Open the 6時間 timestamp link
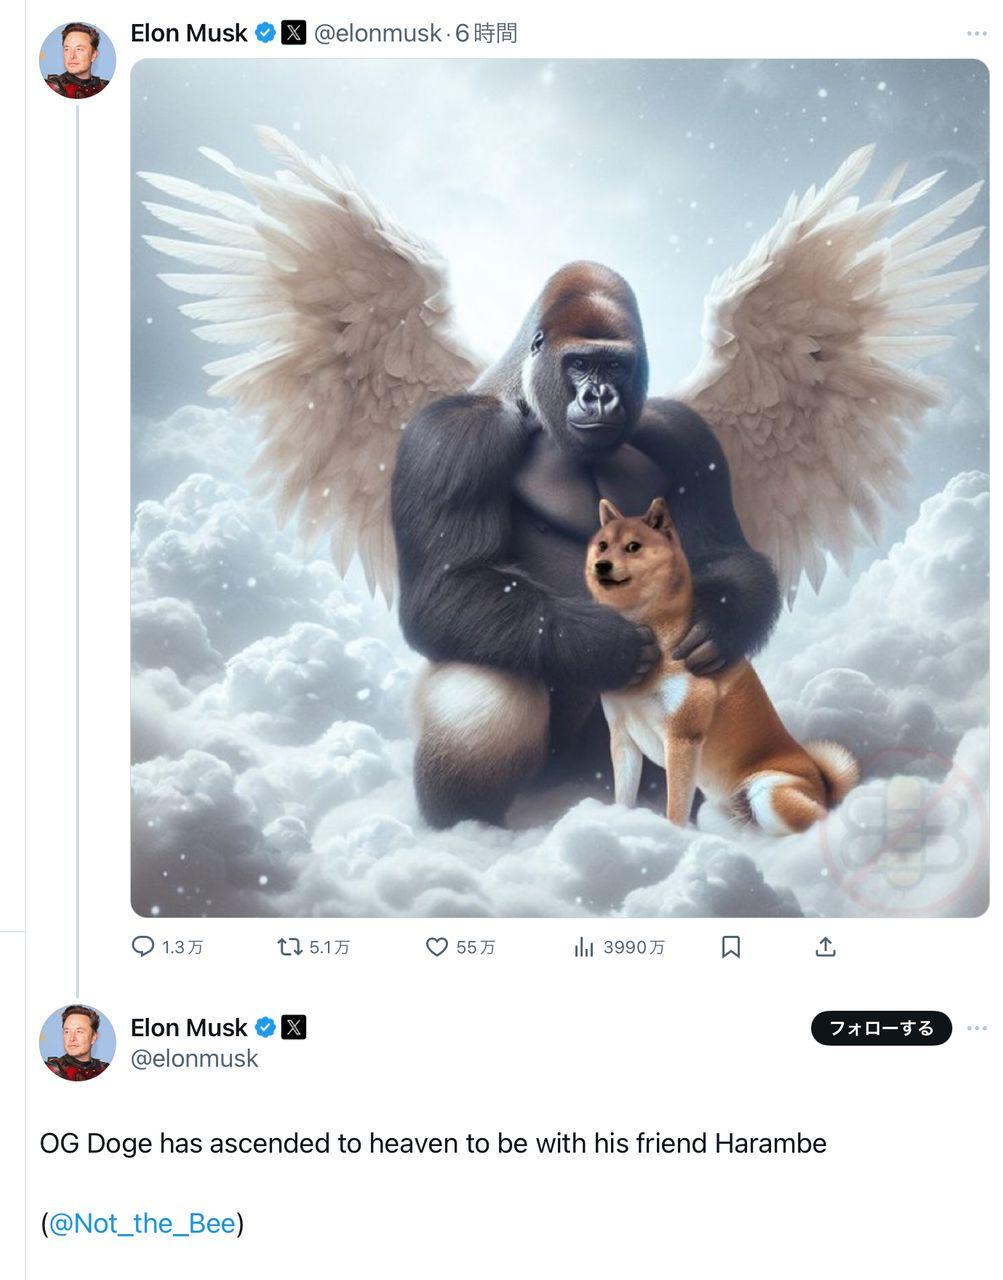The width and height of the screenshot is (1003, 1280). coord(486,33)
